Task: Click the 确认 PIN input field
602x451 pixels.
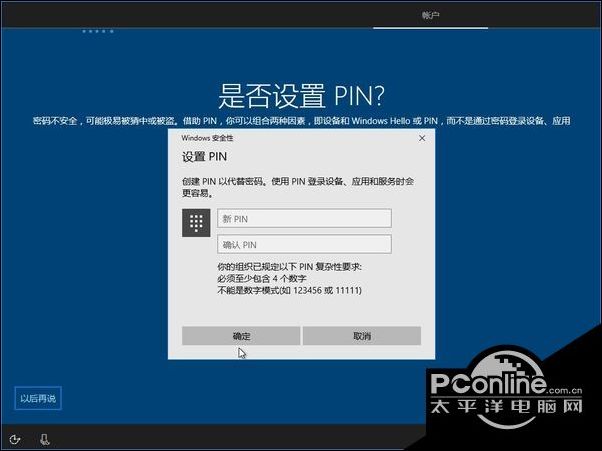Action: [x=304, y=244]
